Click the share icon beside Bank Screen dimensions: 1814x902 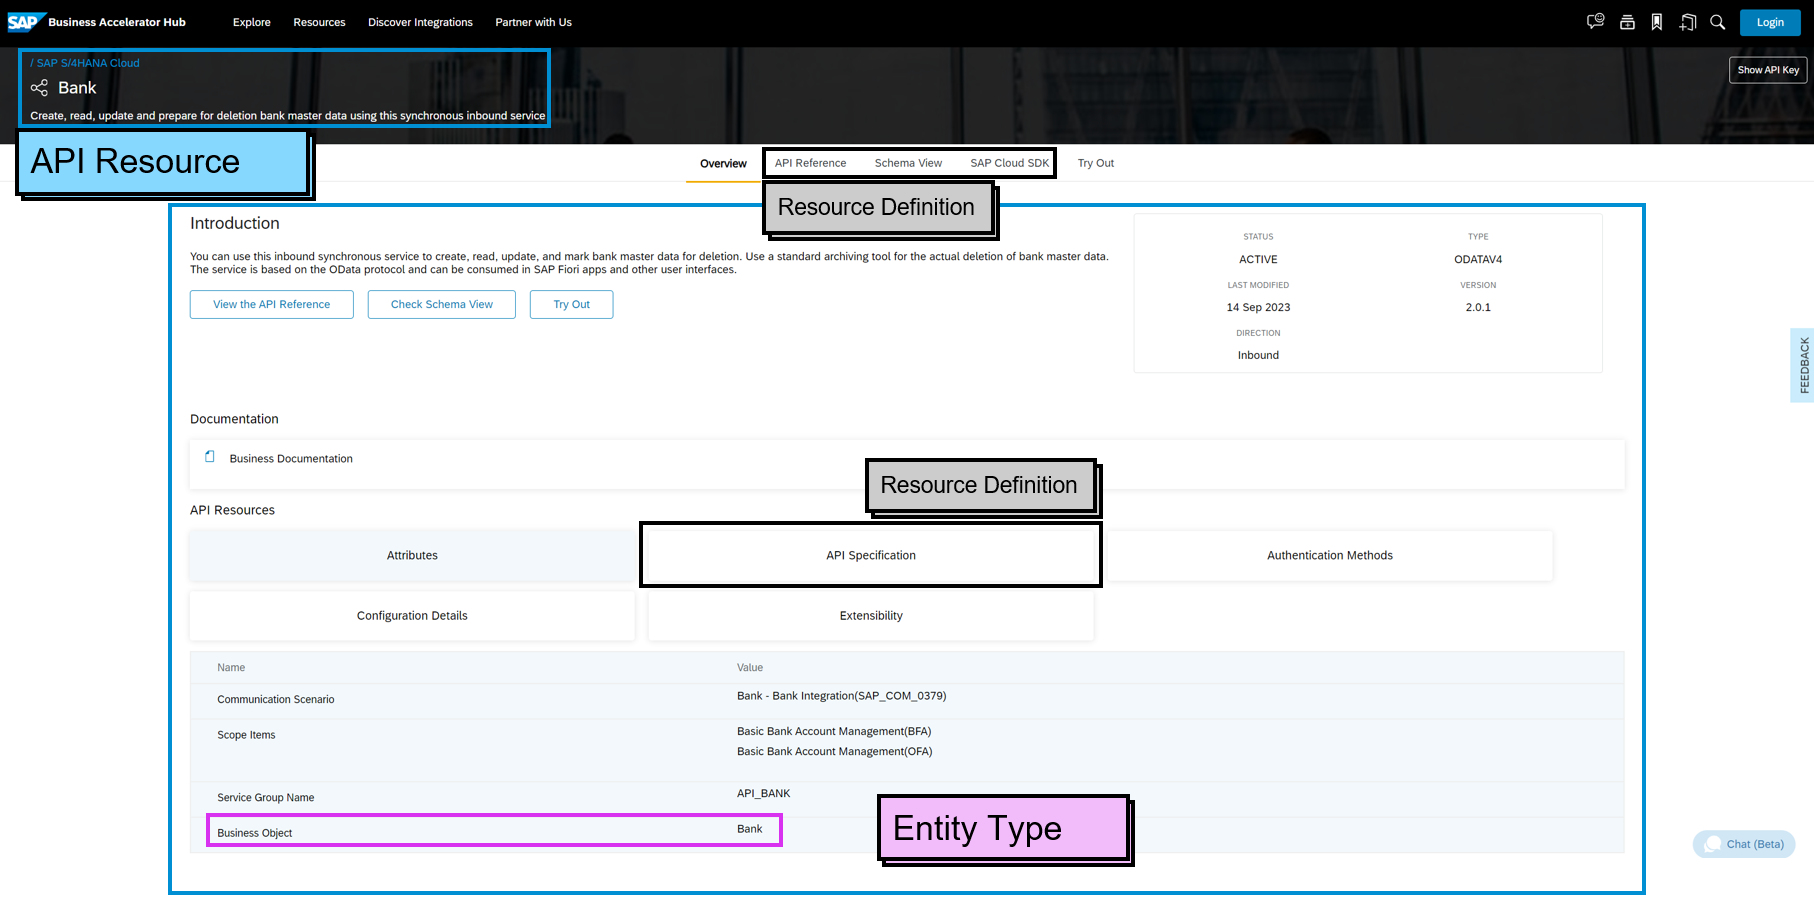pyautogui.click(x=39, y=88)
